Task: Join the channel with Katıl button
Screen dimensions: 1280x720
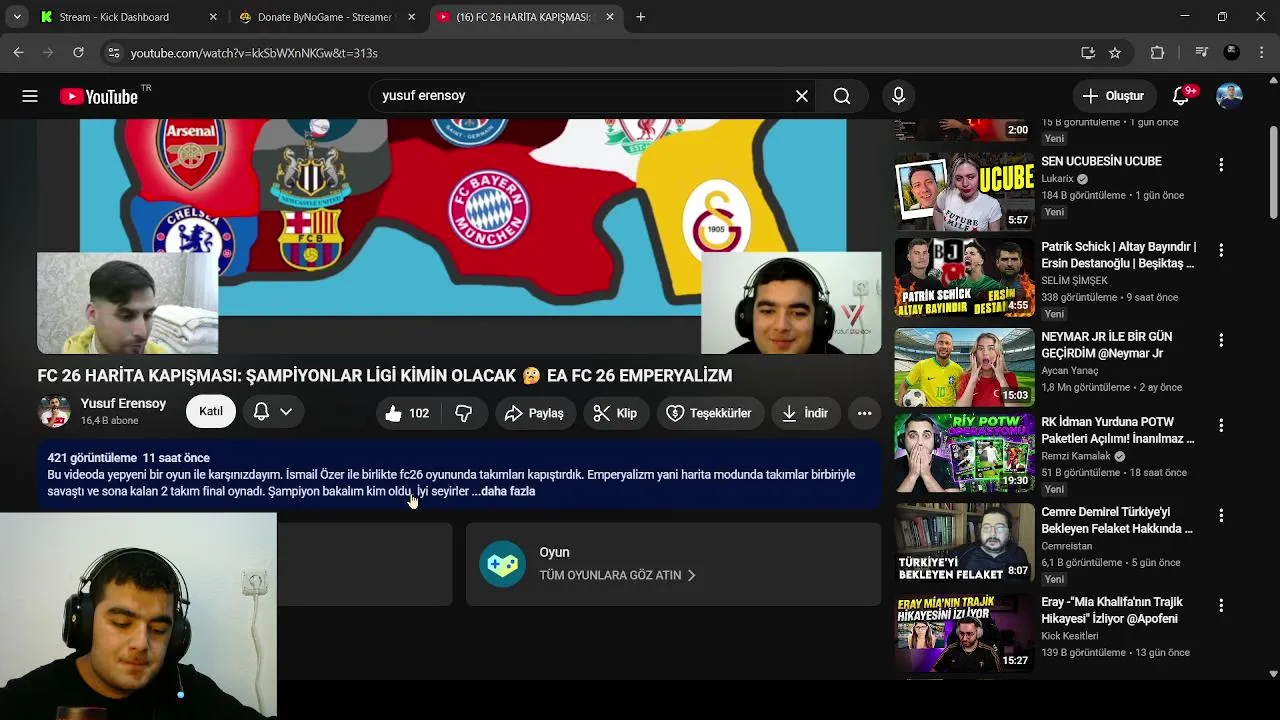Action: coord(211,411)
